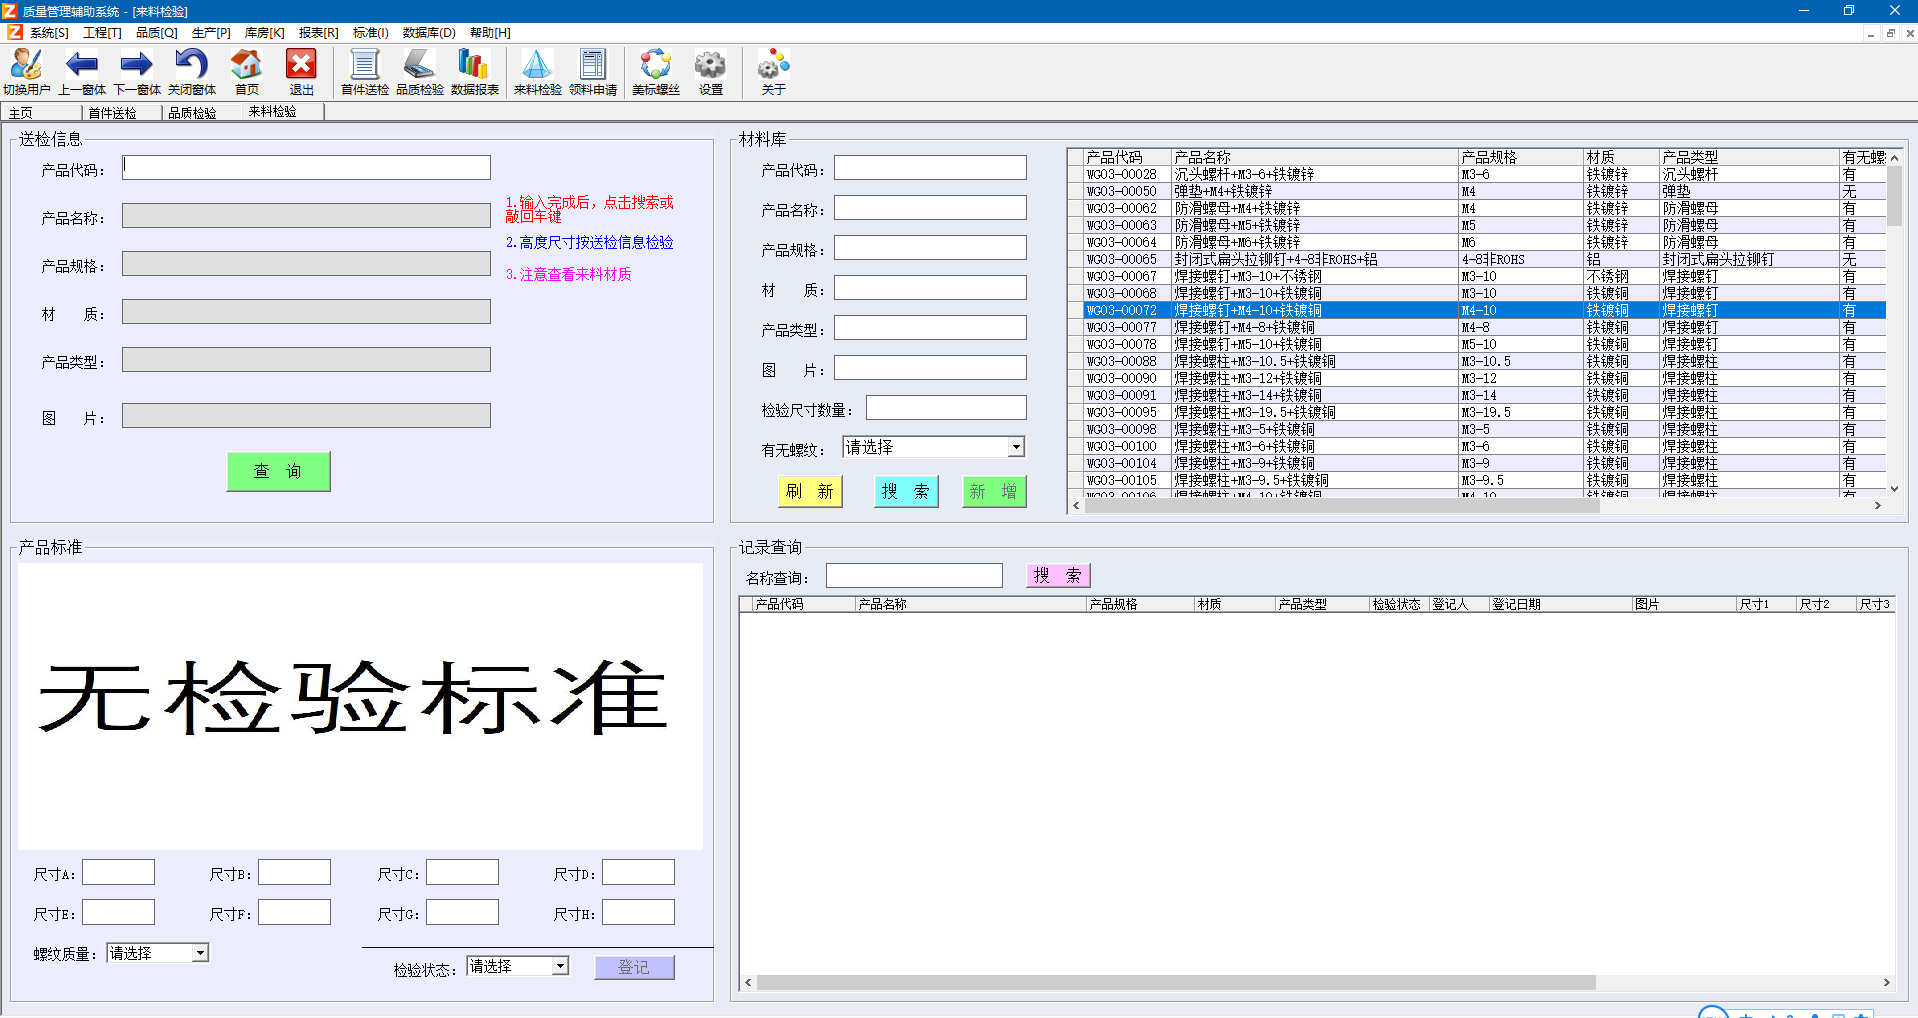The height and width of the screenshot is (1018, 1918).
Task: Open the 帮助[H] menu
Action: (x=490, y=33)
